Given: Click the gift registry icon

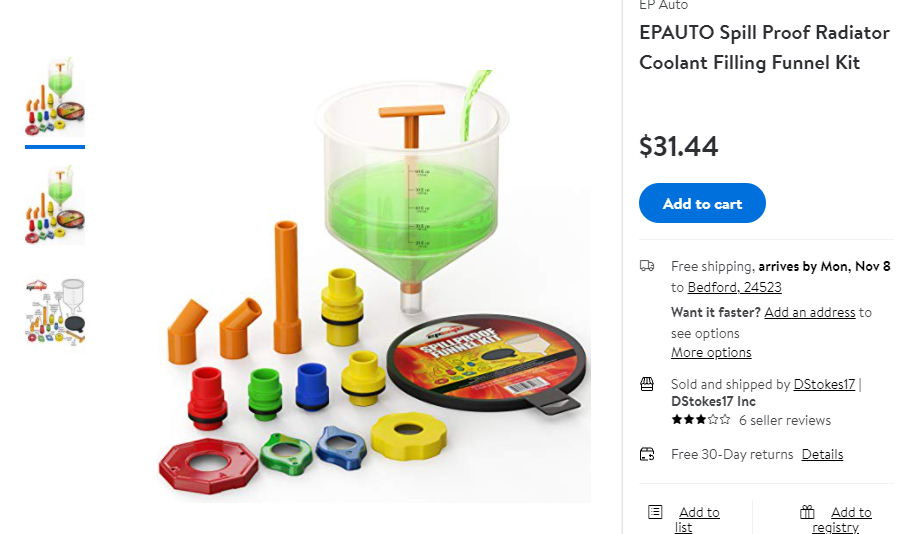Looking at the screenshot, I should click(807, 512).
